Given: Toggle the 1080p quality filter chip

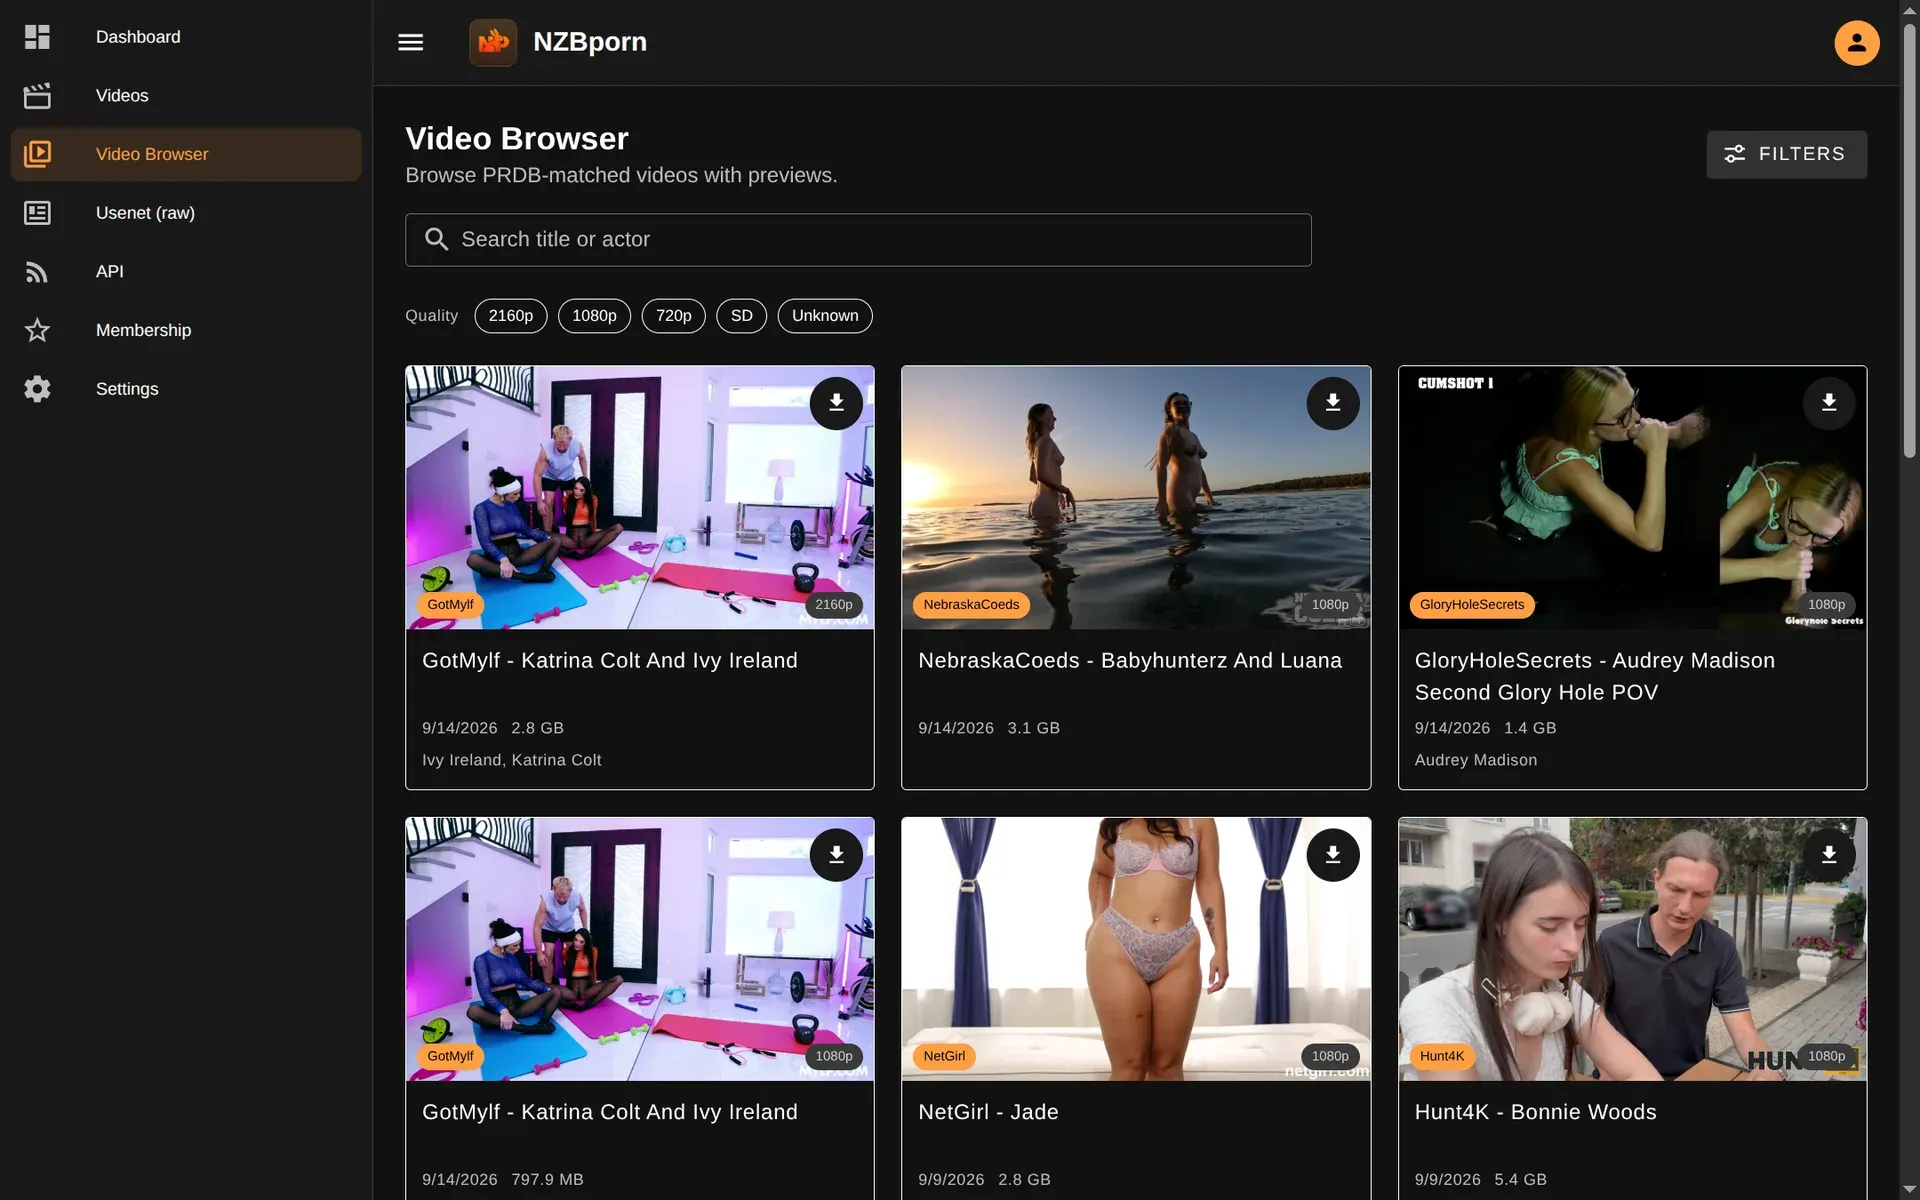Looking at the screenshot, I should point(594,316).
